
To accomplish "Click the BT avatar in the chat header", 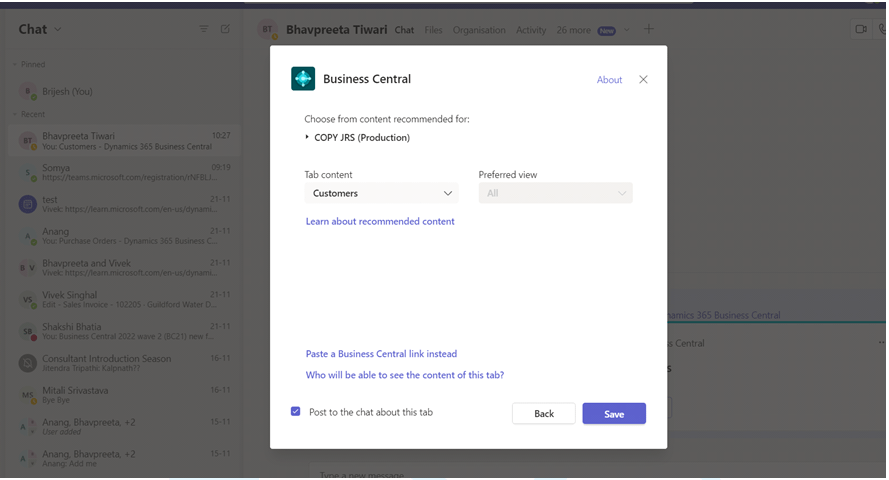I will click(267, 29).
